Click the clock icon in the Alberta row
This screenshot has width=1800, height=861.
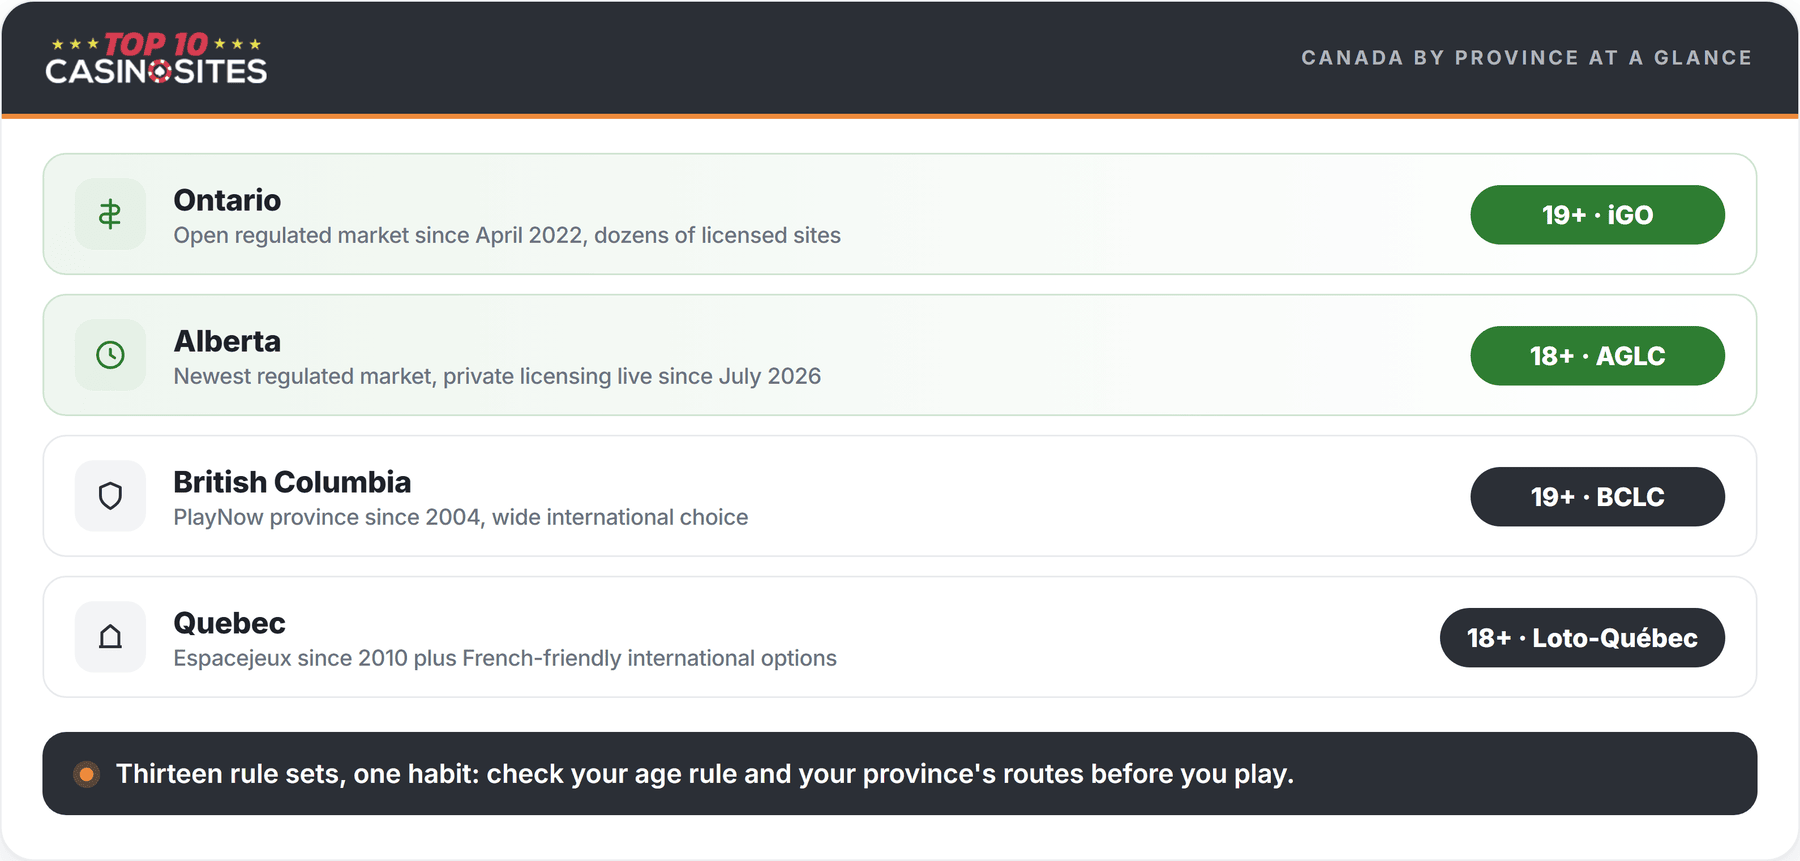110,355
